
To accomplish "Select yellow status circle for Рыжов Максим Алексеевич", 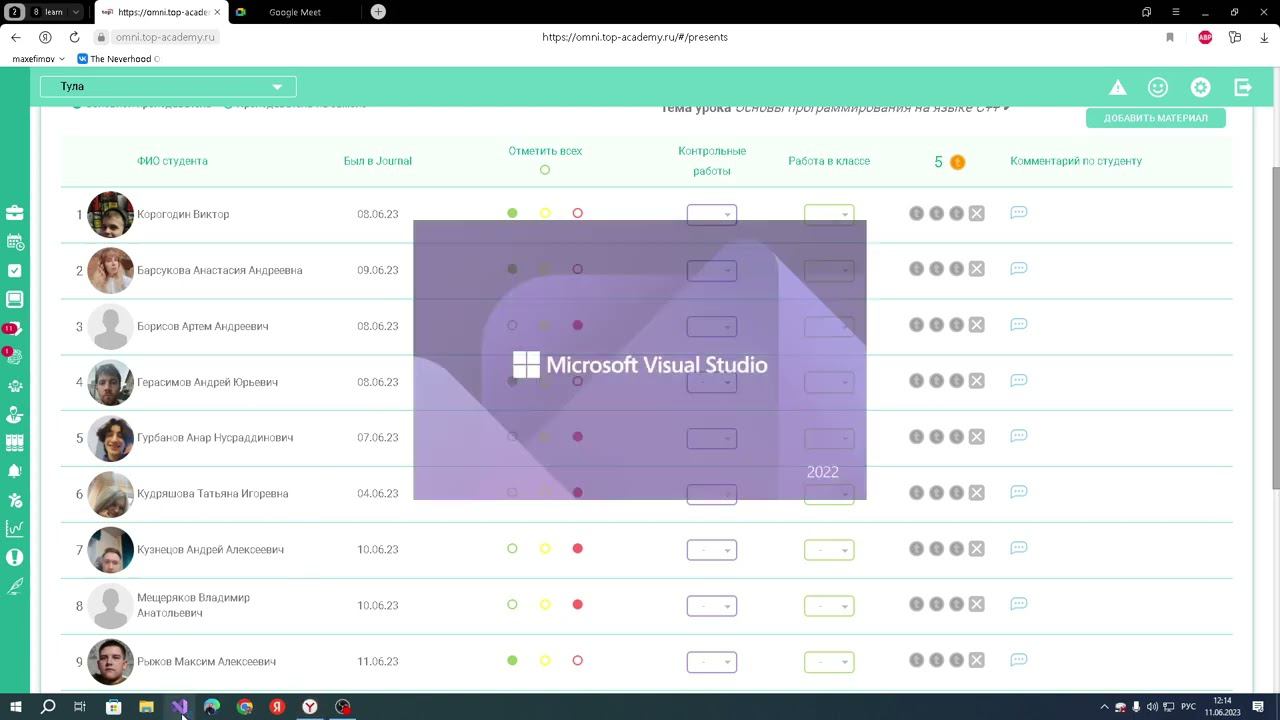I will coord(545,660).
